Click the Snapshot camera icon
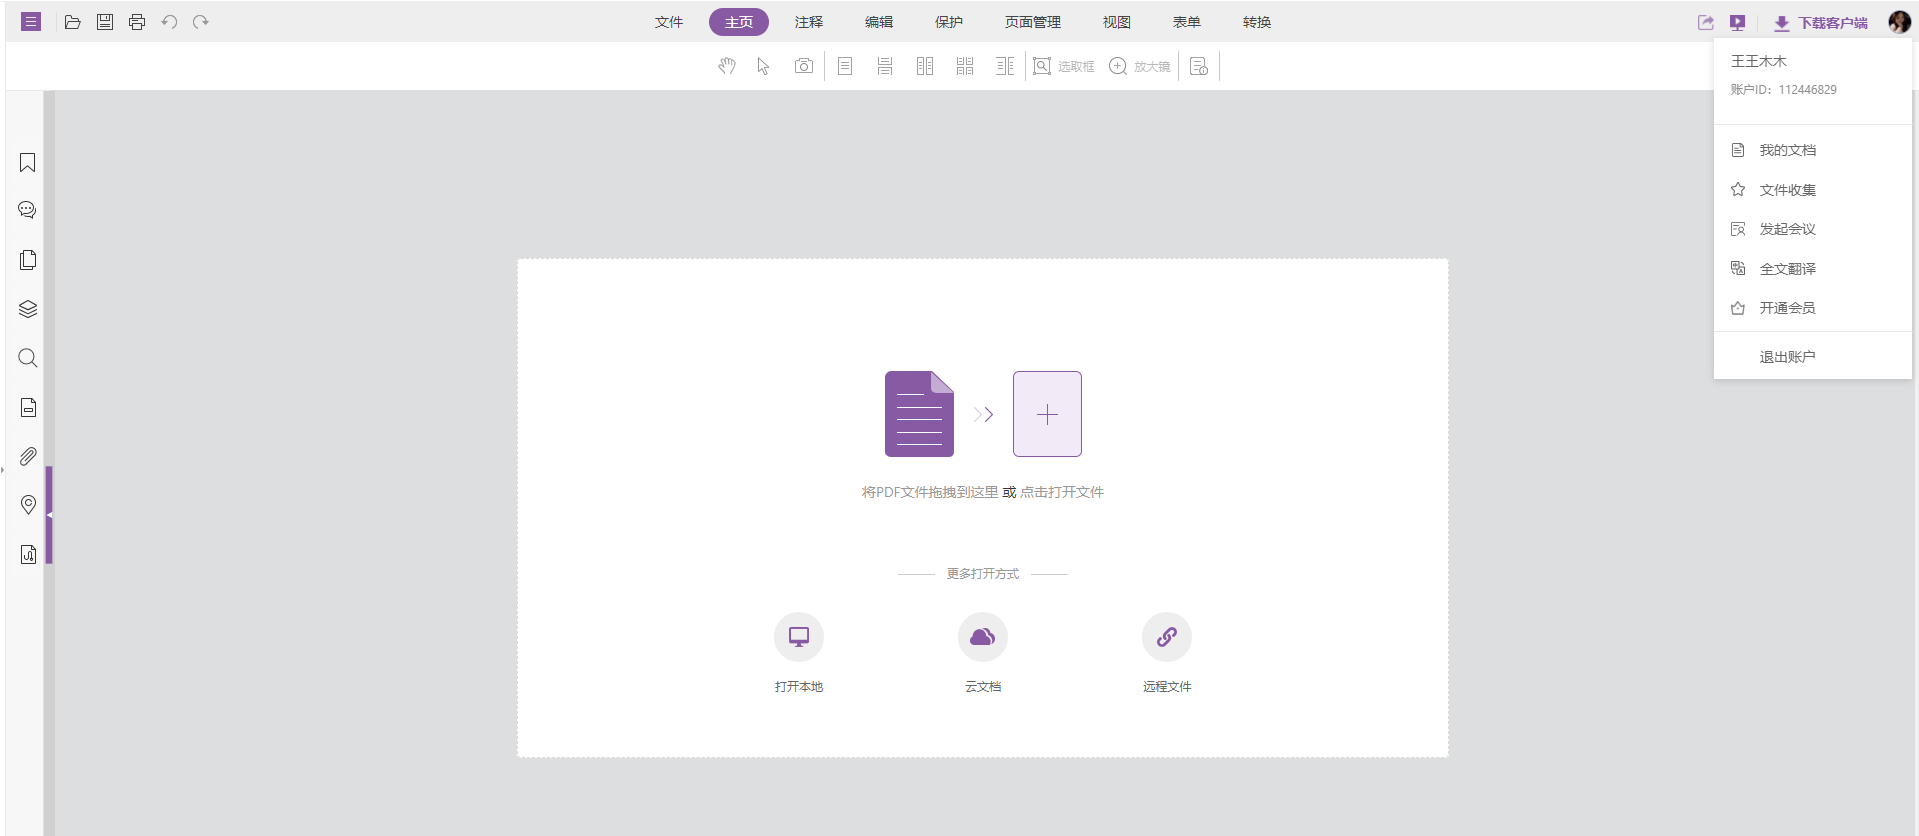 [x=803, y=66]
